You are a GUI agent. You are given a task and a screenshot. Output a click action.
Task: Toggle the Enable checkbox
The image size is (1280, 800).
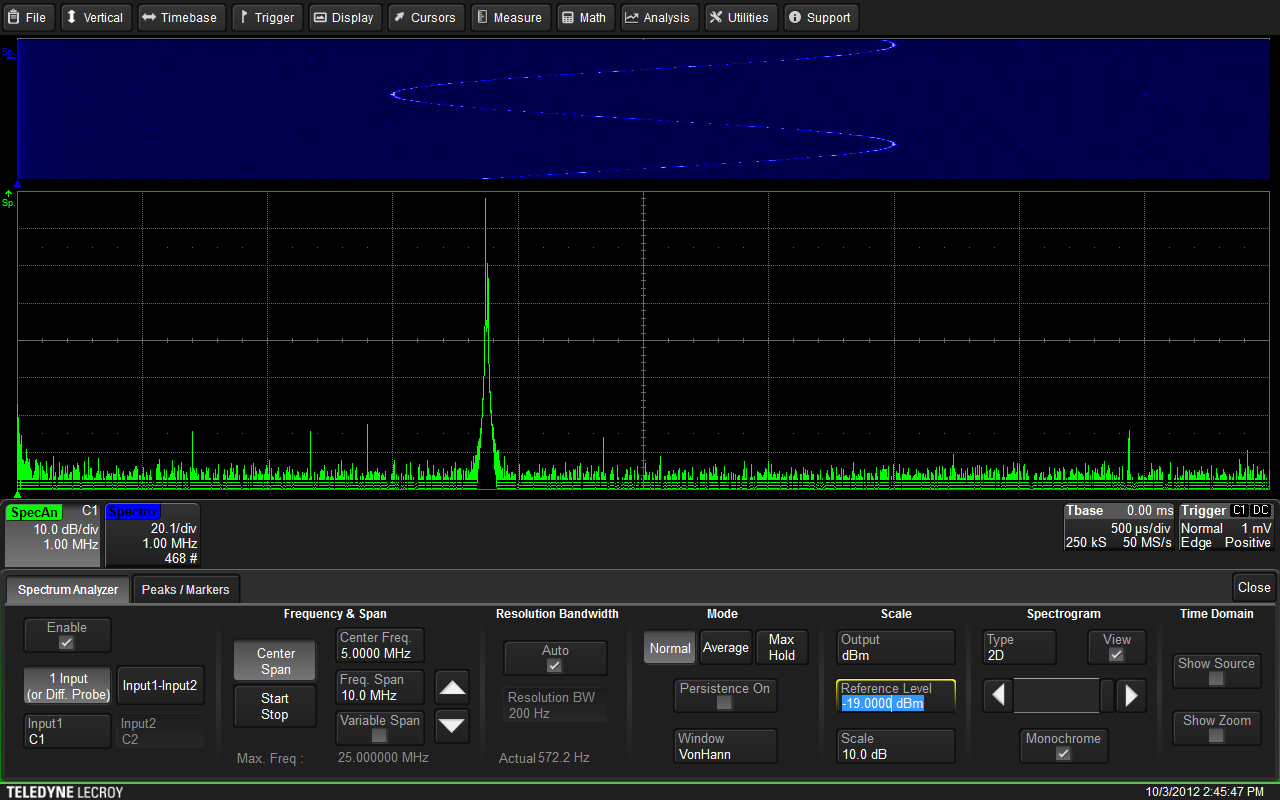click(x=67, y=642)
